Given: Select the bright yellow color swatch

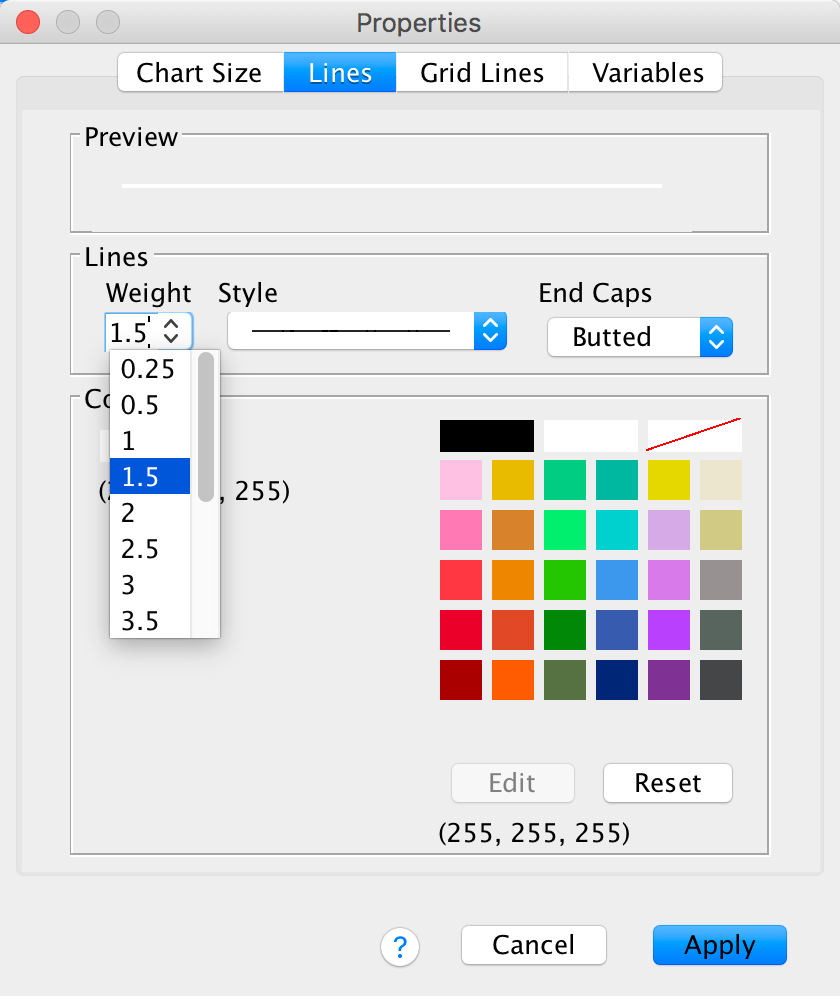Looking at the screenshot, I should click(x=669, y=480).
